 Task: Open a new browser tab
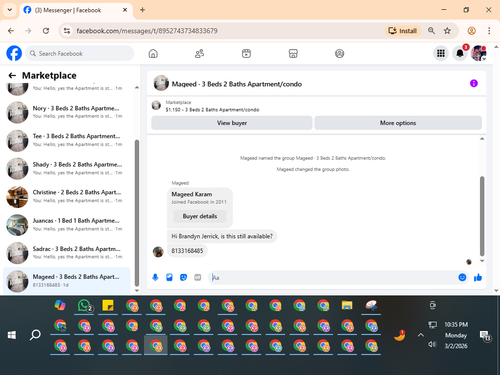point(142,10)
